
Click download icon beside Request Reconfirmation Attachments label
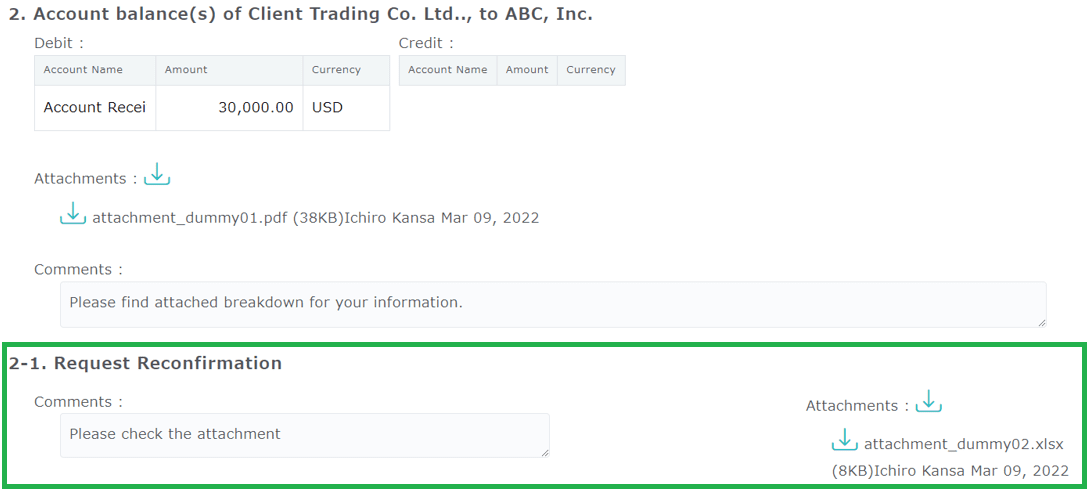tap(929, 403)
